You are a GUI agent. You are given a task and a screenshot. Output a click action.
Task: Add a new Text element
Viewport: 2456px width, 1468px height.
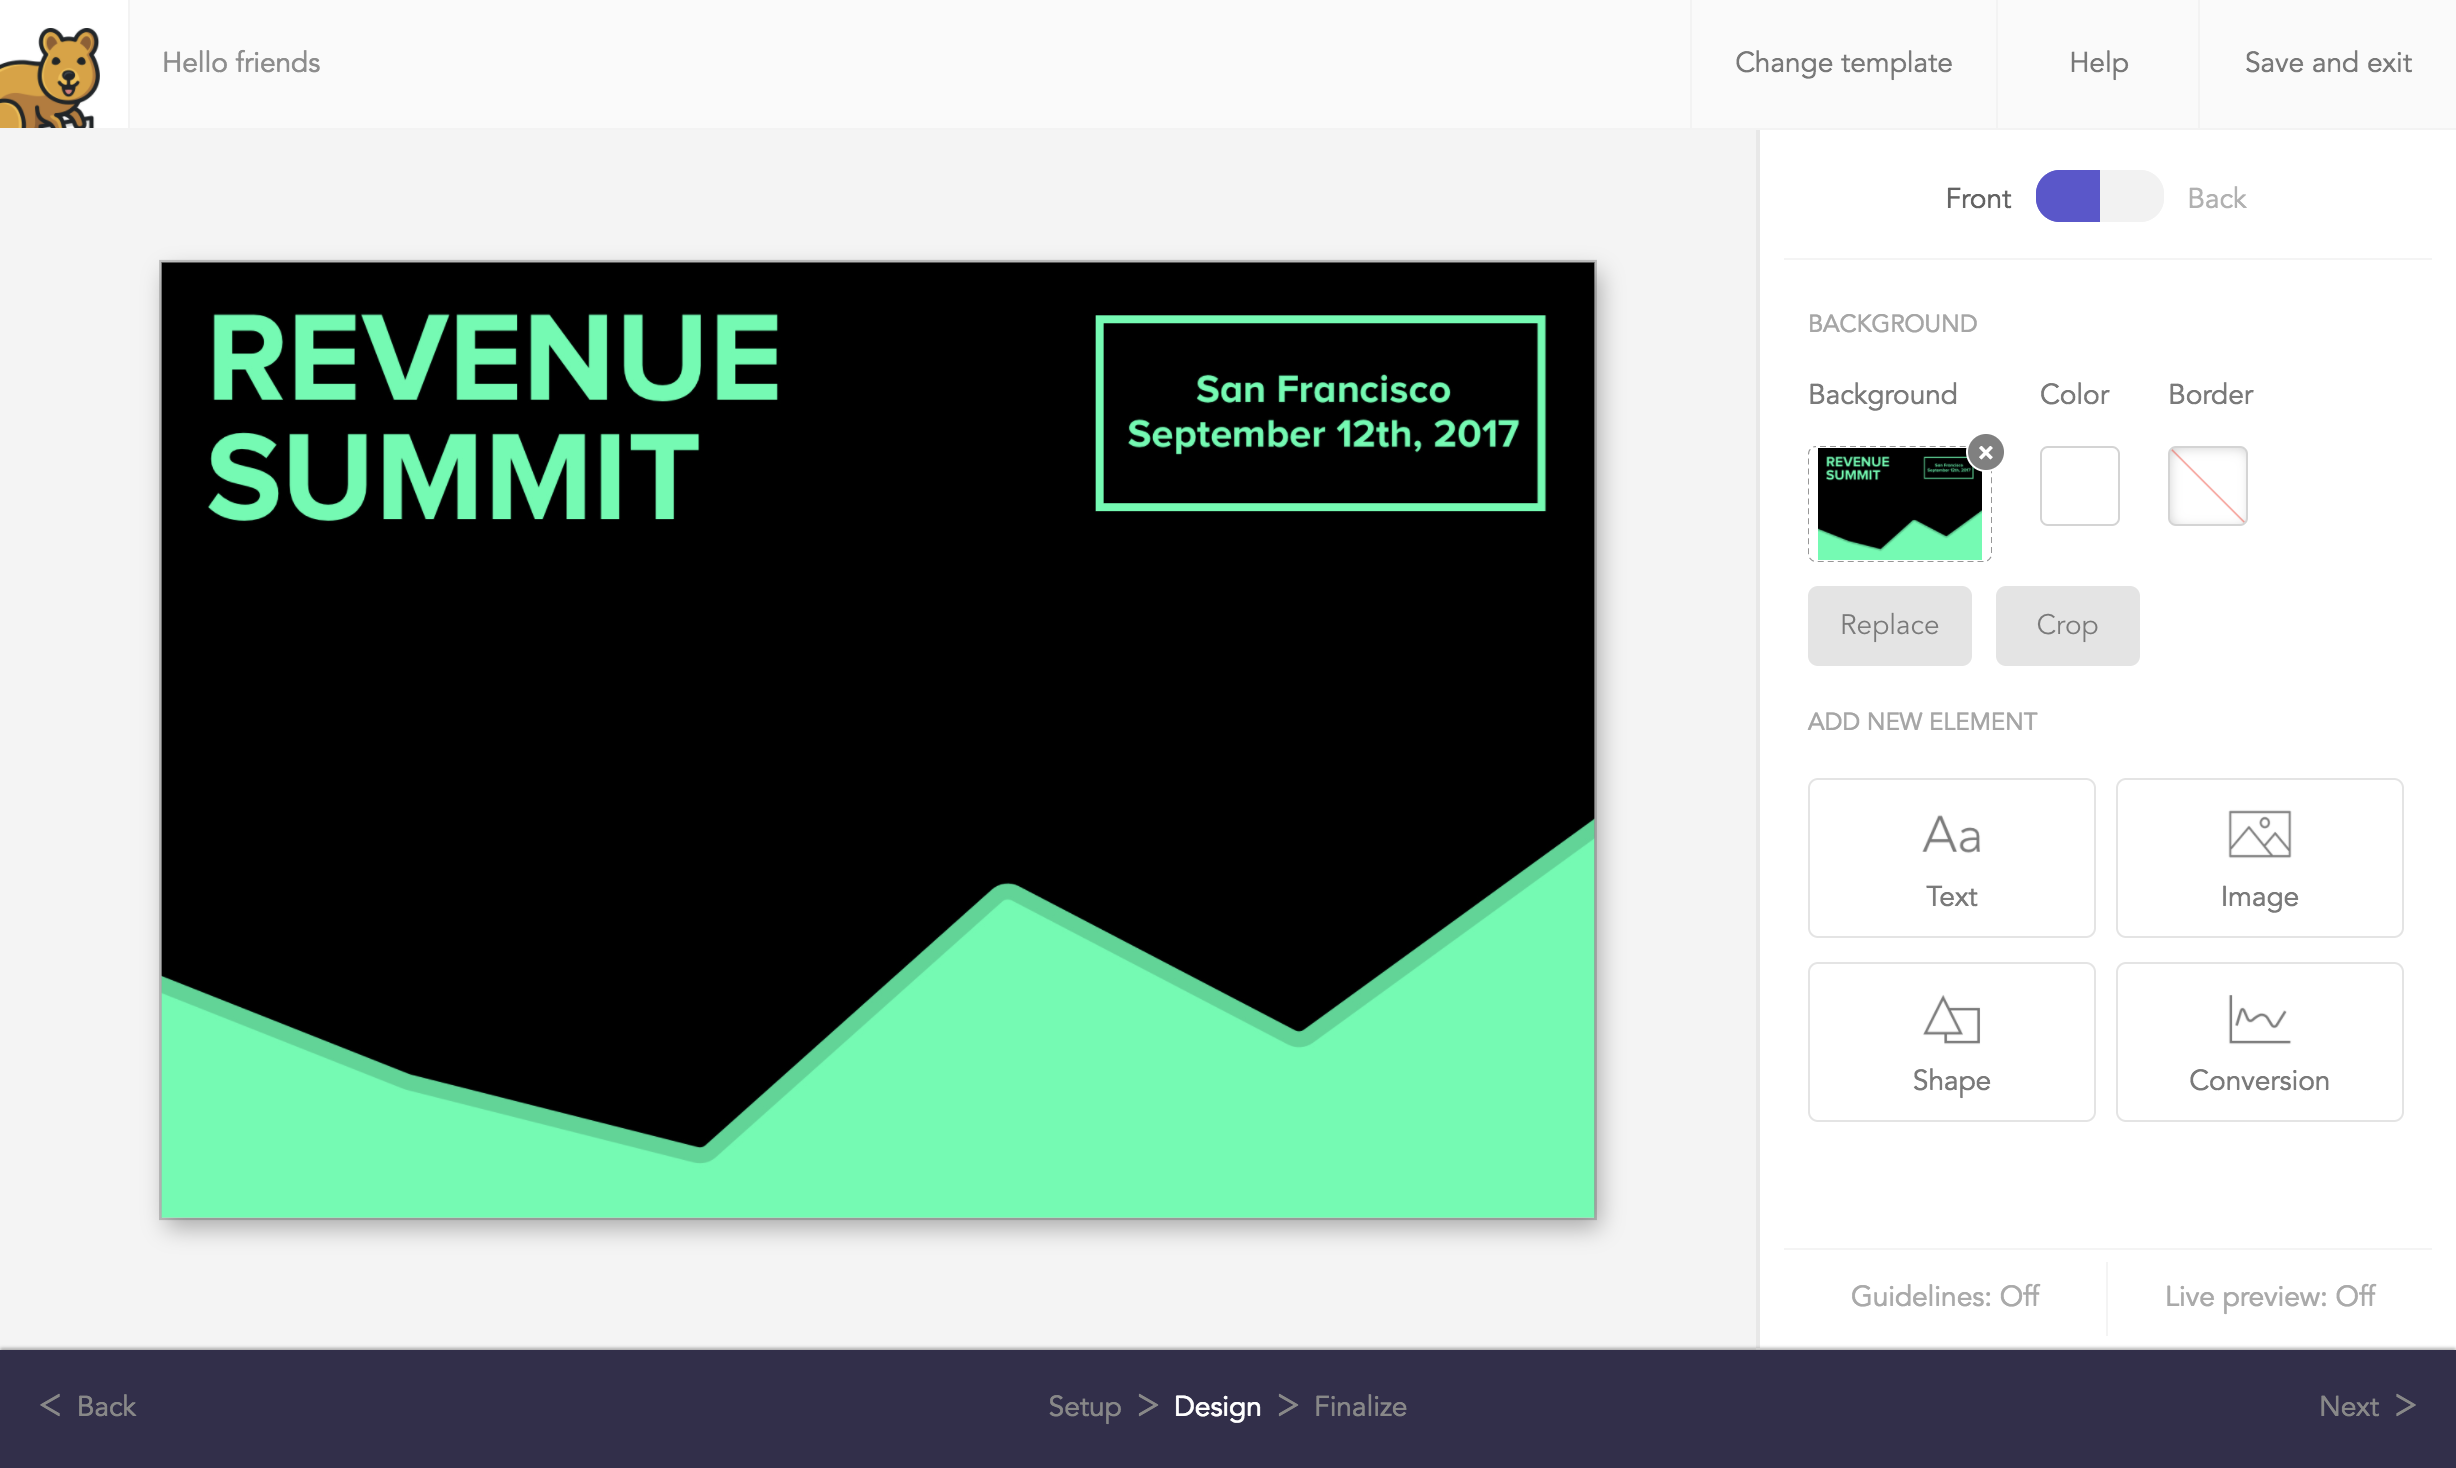click(1951, 858)
